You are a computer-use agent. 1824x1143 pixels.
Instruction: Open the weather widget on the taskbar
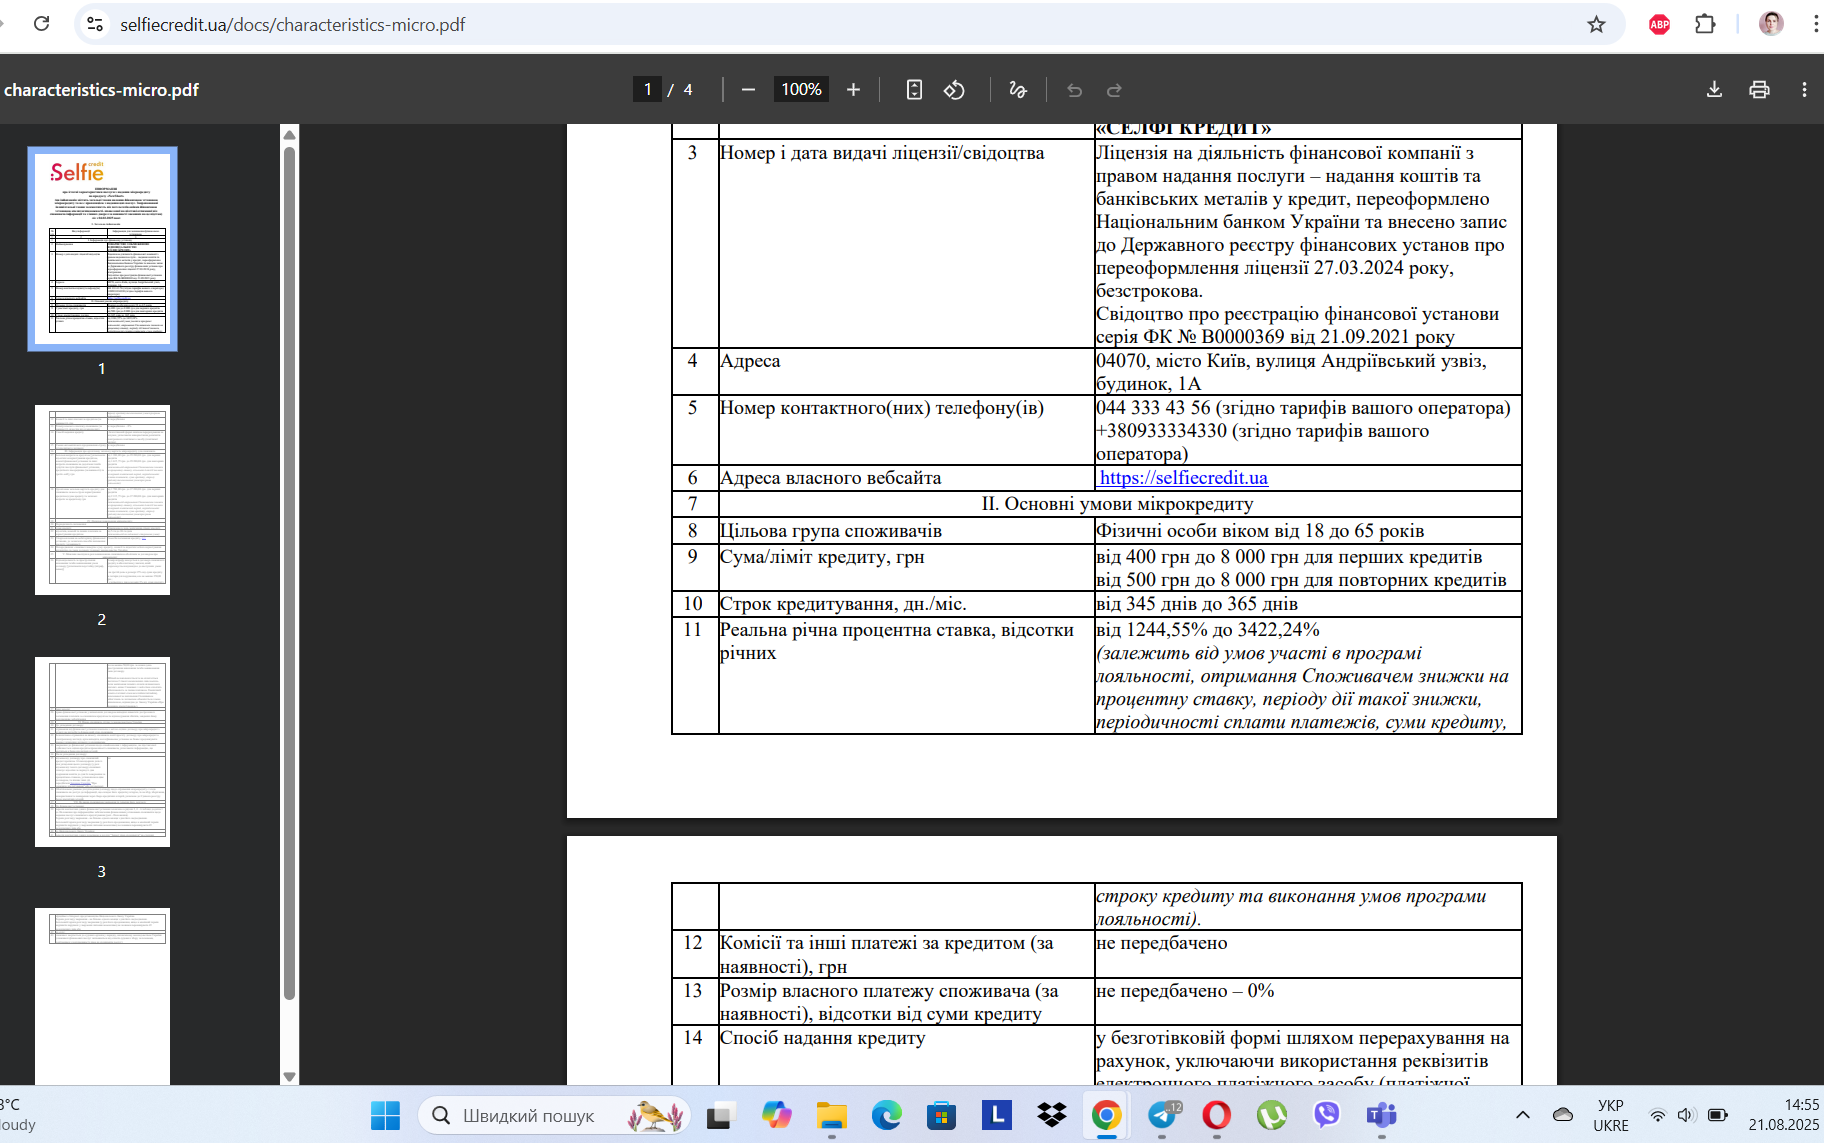18,1115
